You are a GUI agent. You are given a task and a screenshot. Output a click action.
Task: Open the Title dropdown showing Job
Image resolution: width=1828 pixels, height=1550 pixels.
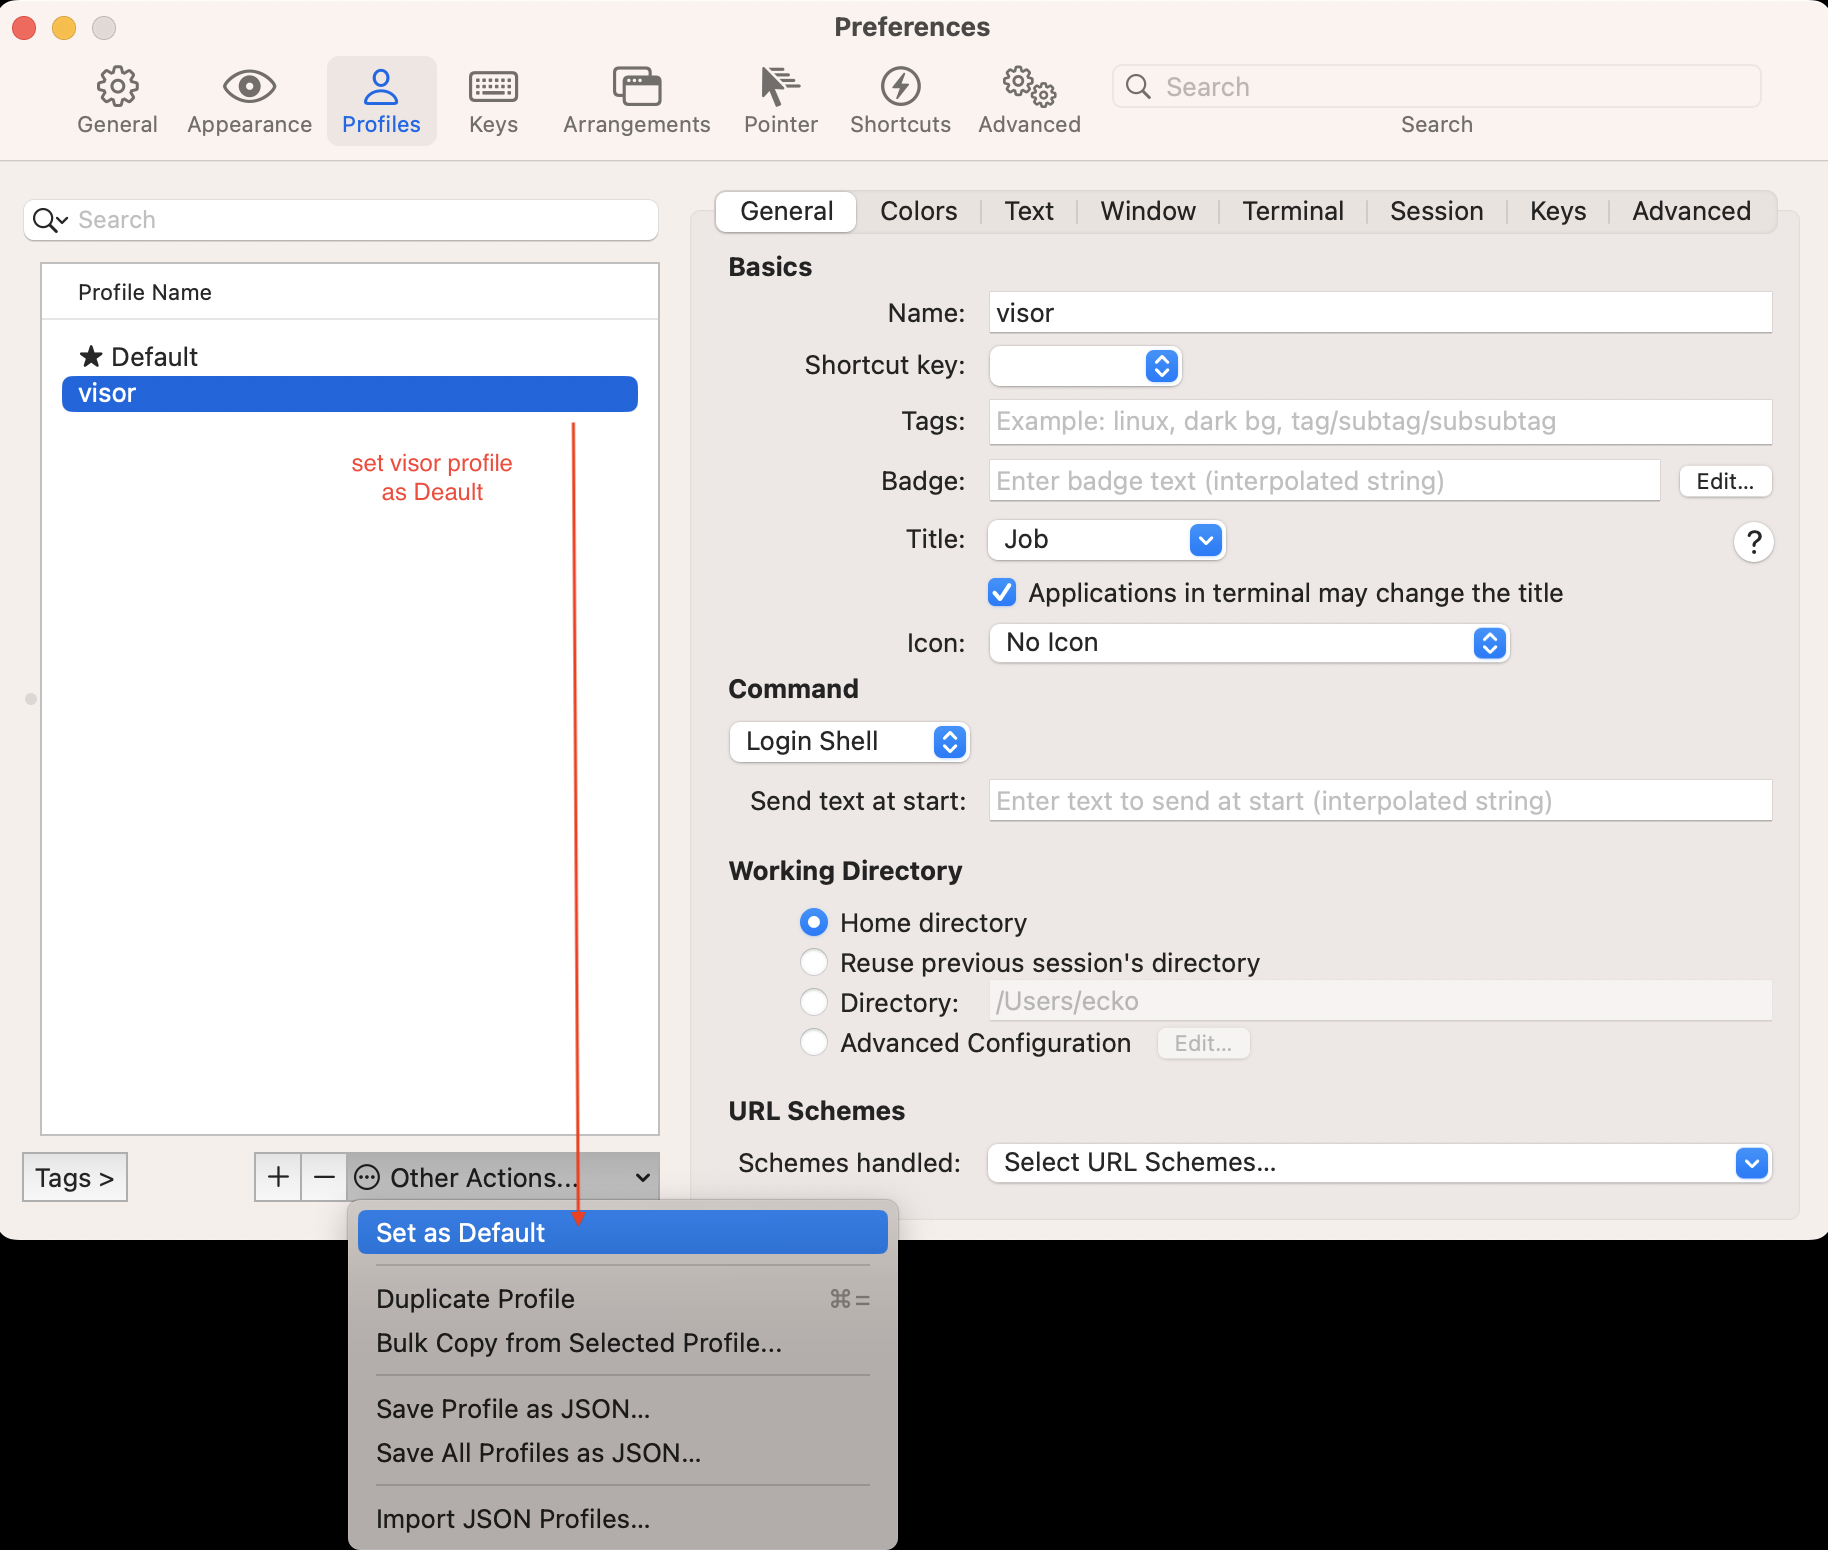click(1106, 540)
